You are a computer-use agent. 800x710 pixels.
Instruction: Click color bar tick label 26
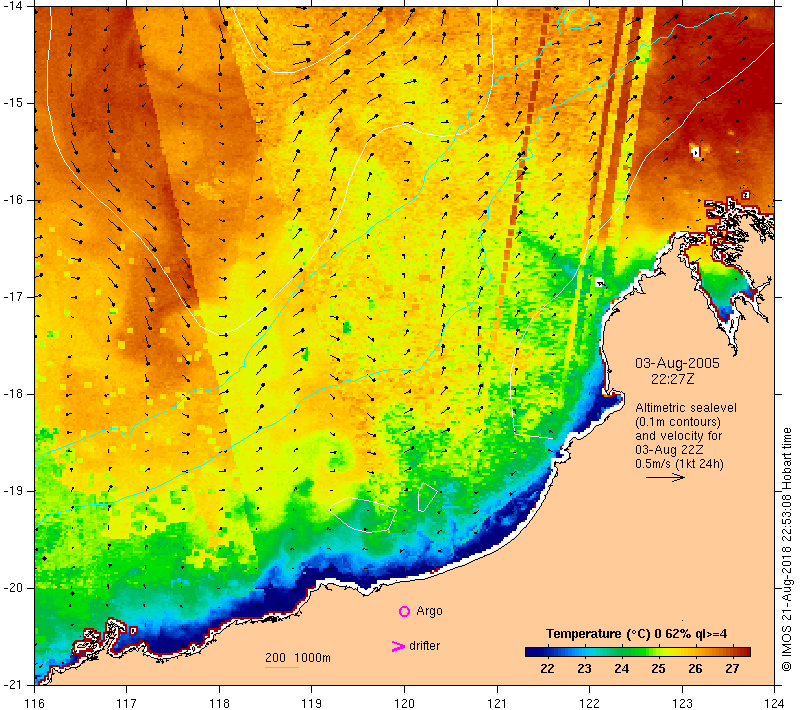[695, 669]
